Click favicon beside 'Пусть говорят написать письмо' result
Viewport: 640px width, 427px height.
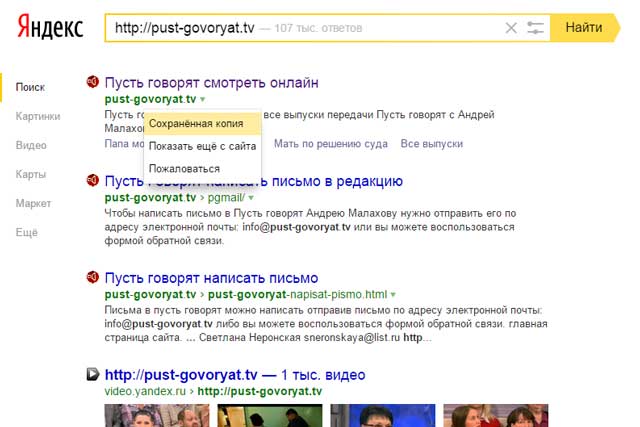tap(92, 277)
